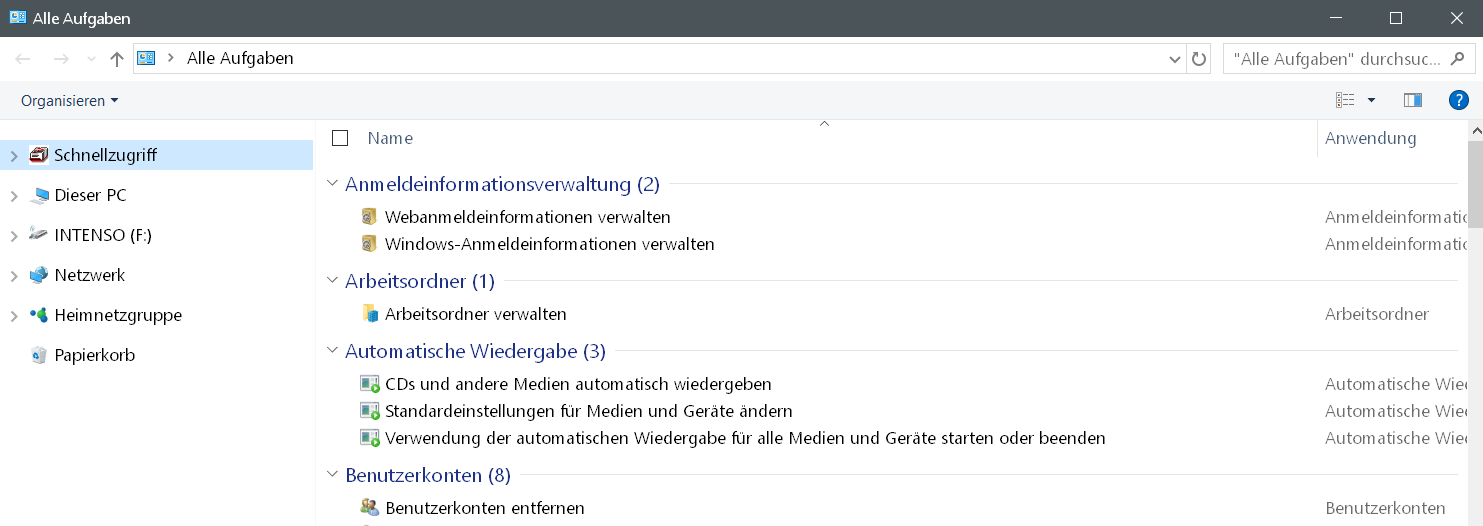This screenshot has height=526, width=1483.
Task: Click the refresh button in address bar
Action: pos(1199,59)
